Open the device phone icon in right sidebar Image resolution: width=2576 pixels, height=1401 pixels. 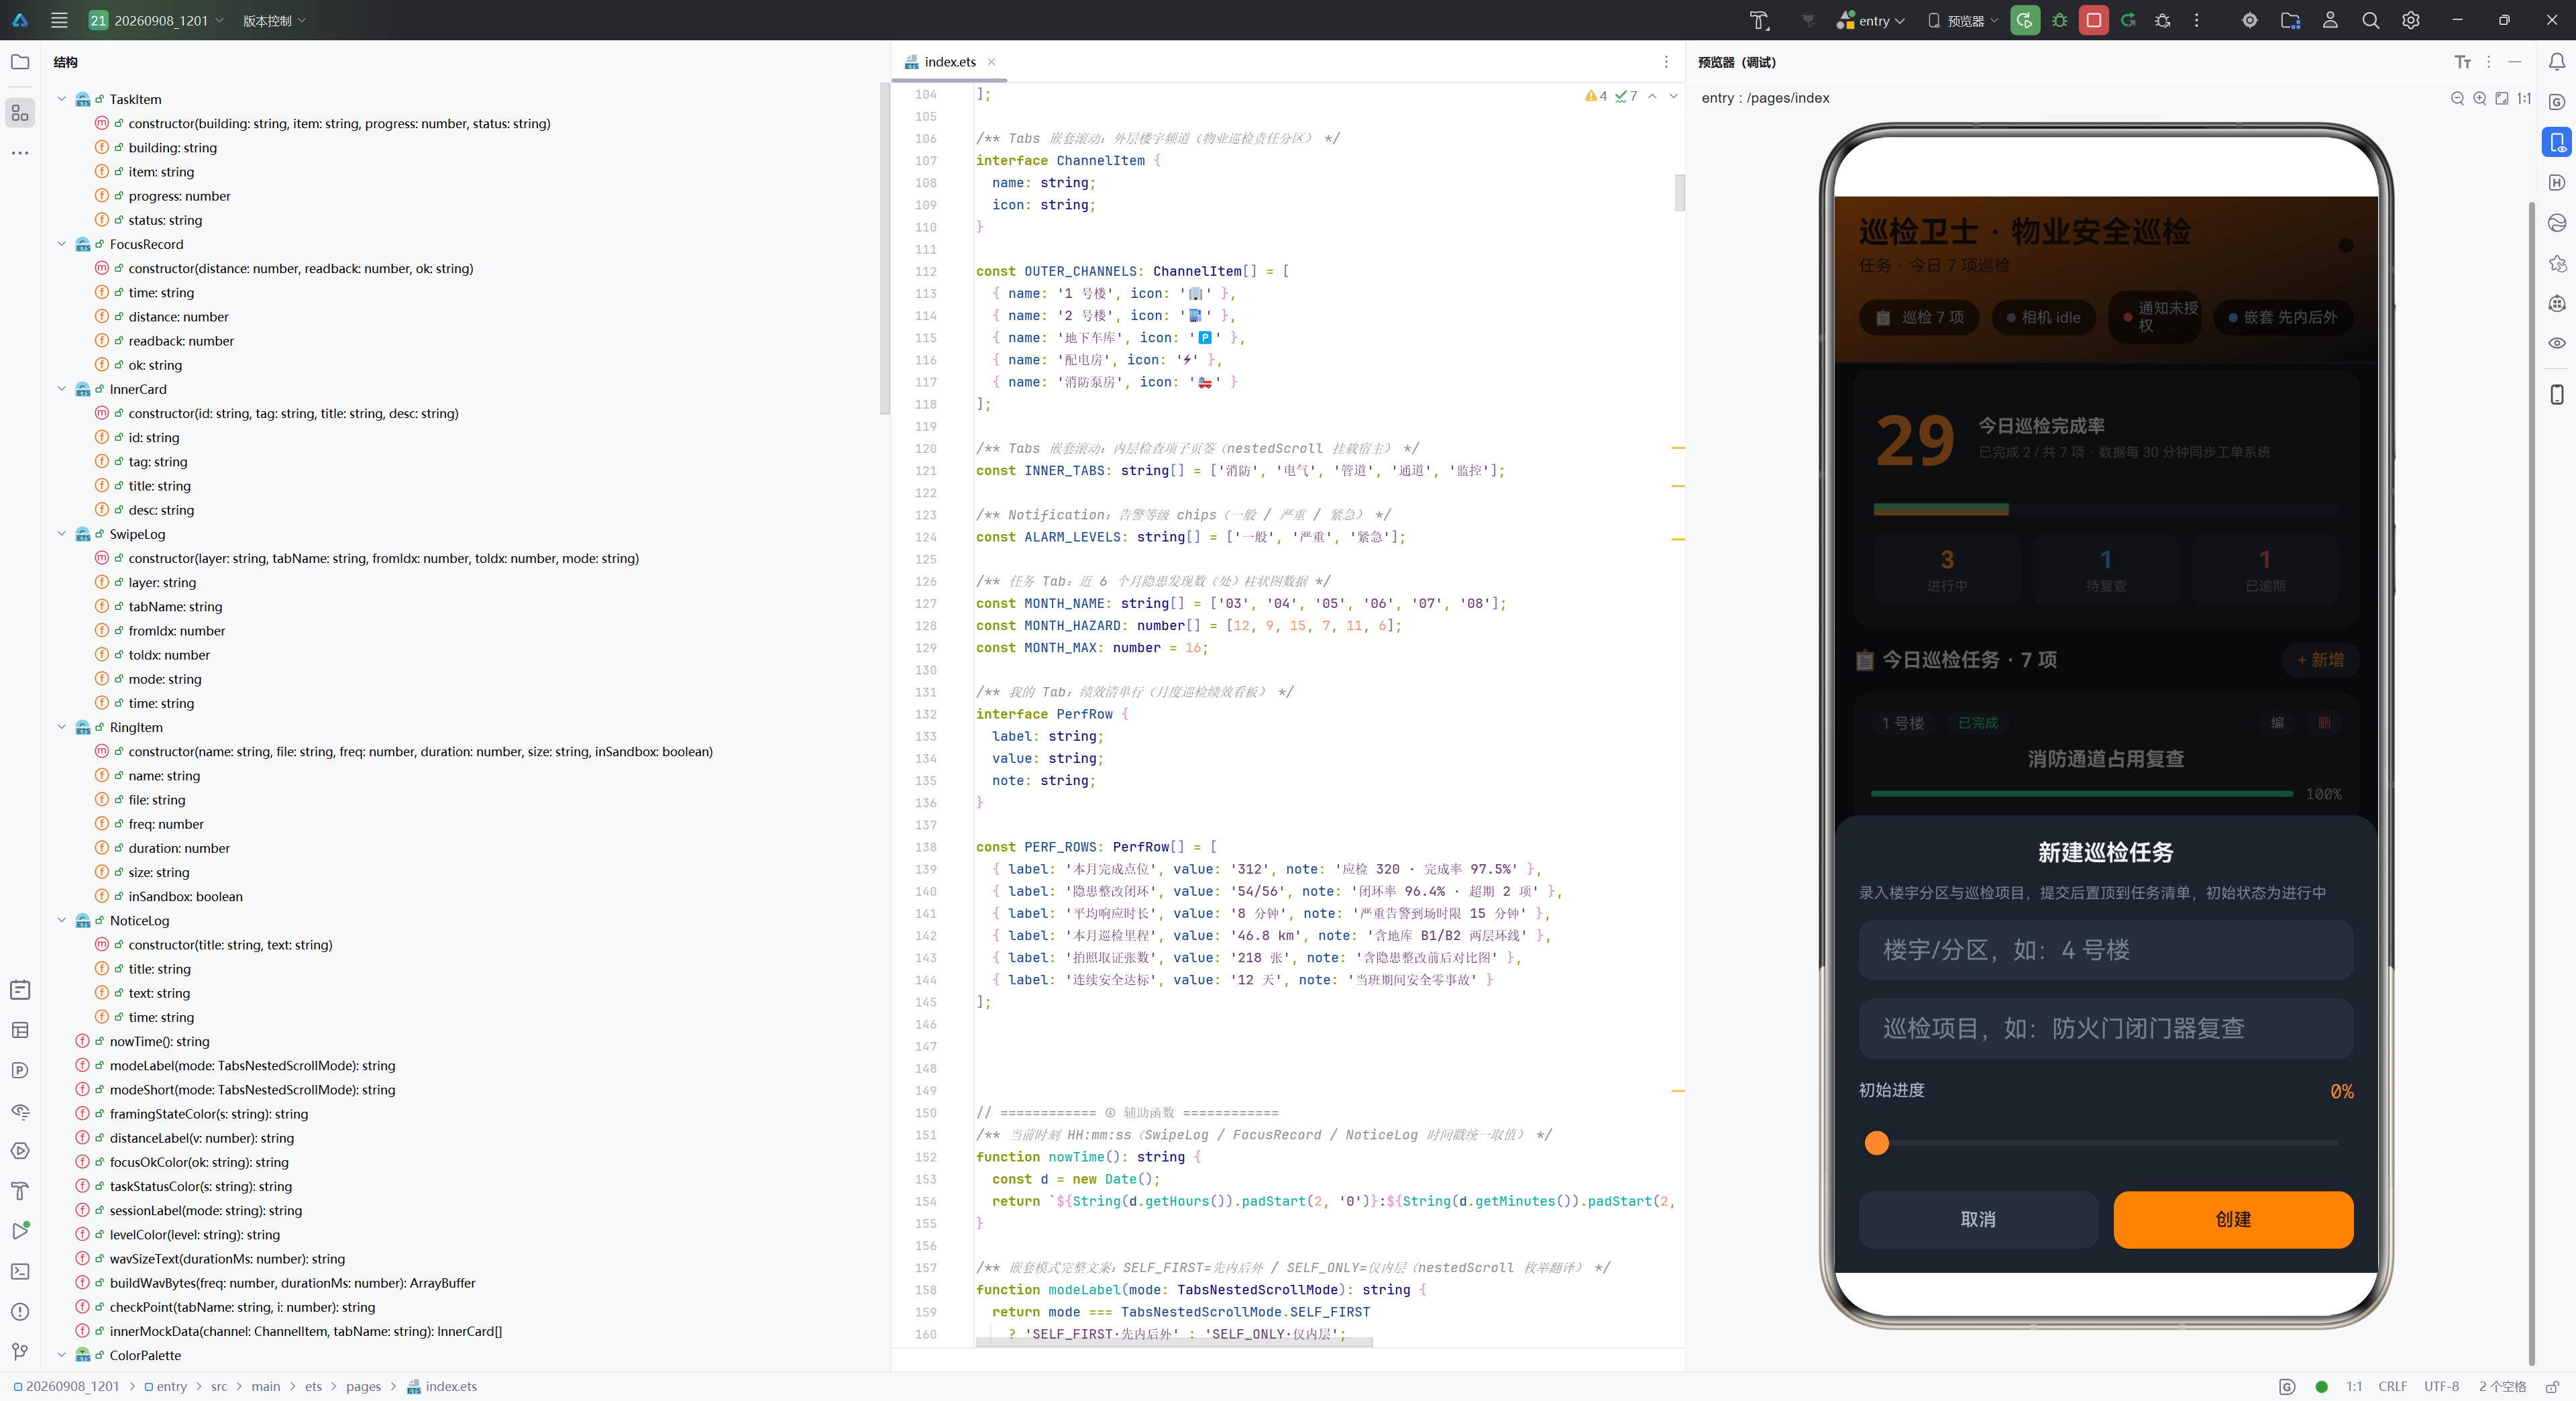pyautogui.click(x=2556, y=394)
